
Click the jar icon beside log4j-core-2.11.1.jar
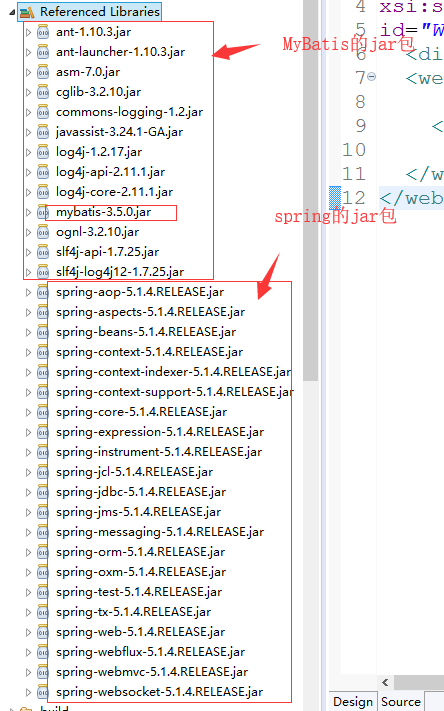point(43,192)
